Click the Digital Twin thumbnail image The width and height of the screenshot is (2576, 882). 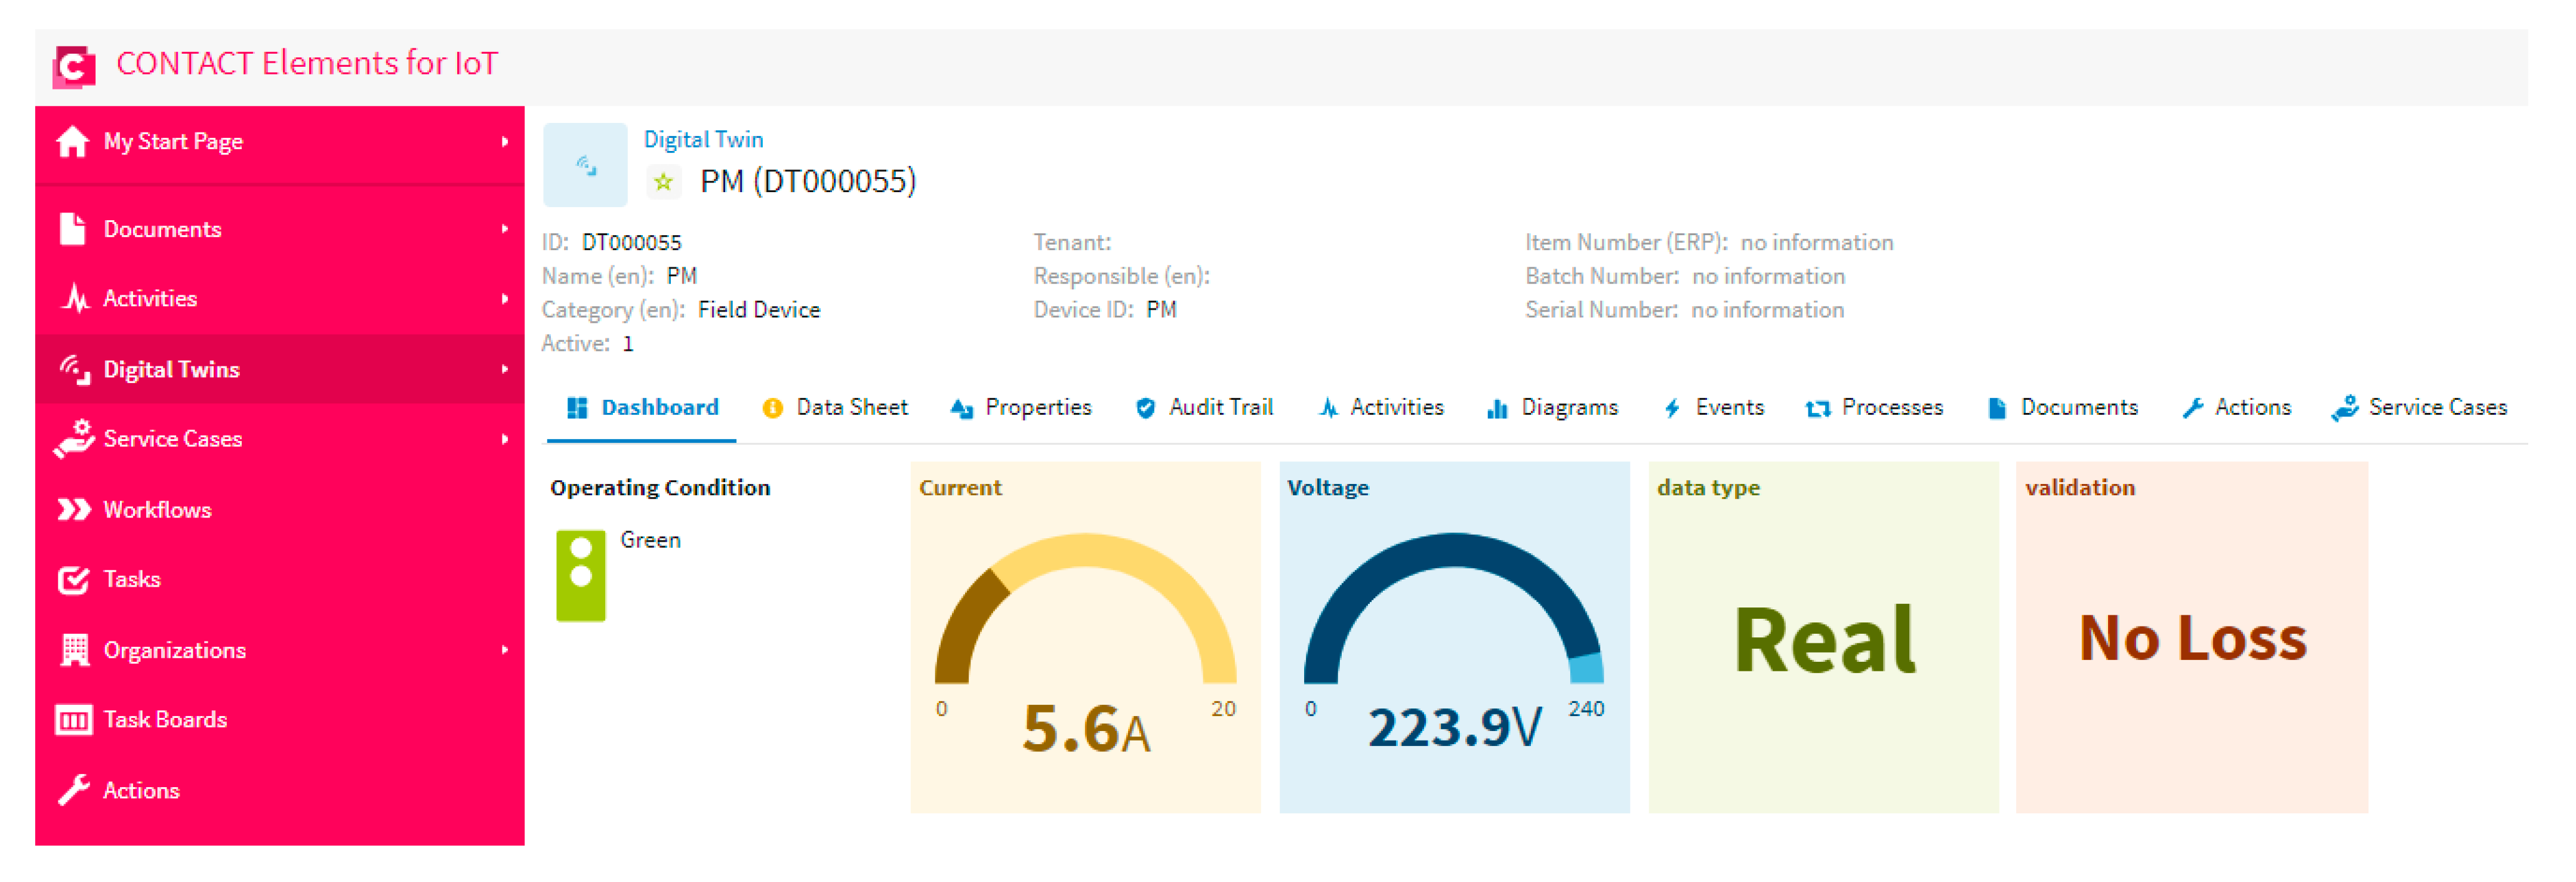coord(585,165)
